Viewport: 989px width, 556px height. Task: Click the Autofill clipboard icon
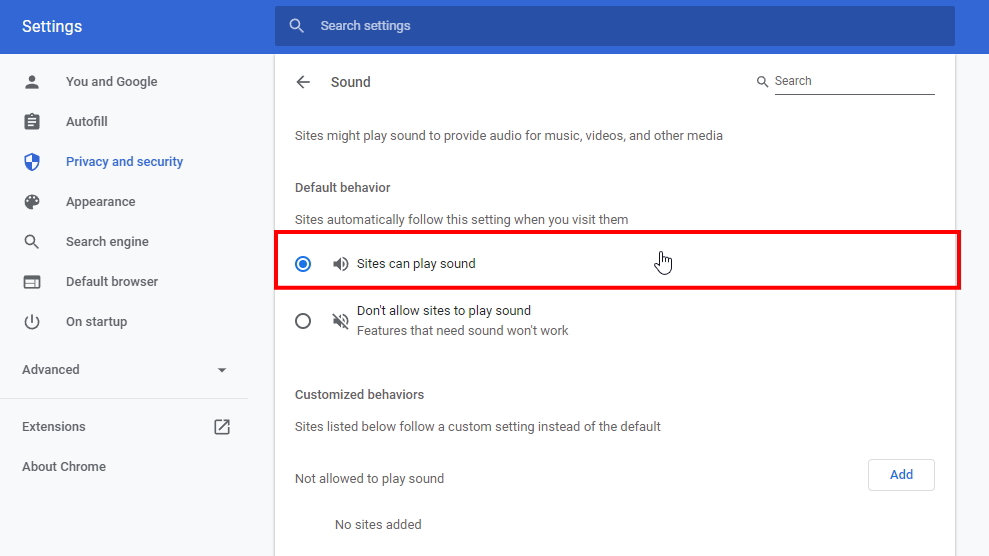[32, 122]
